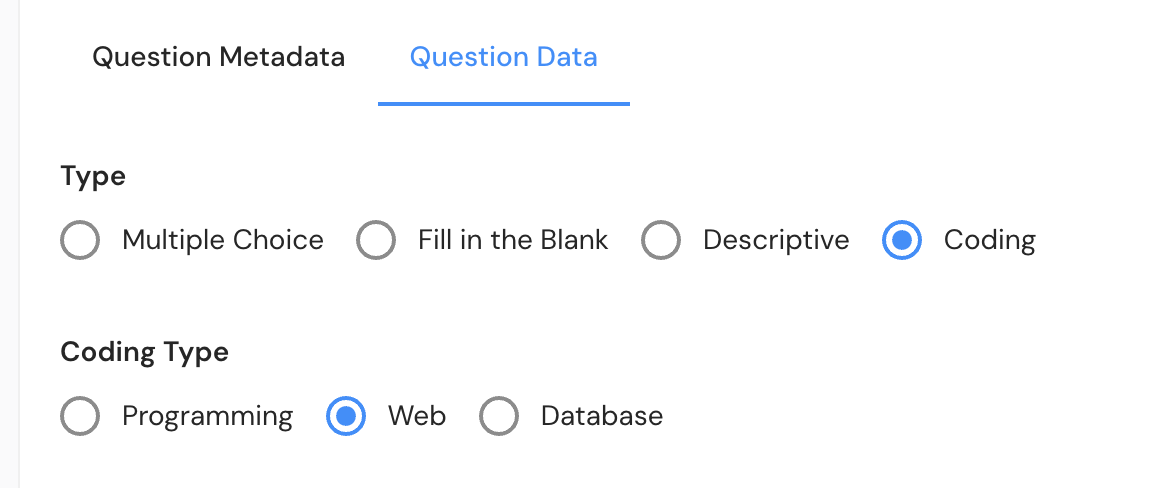Click the selected Coding radio circle

[902, 240]
